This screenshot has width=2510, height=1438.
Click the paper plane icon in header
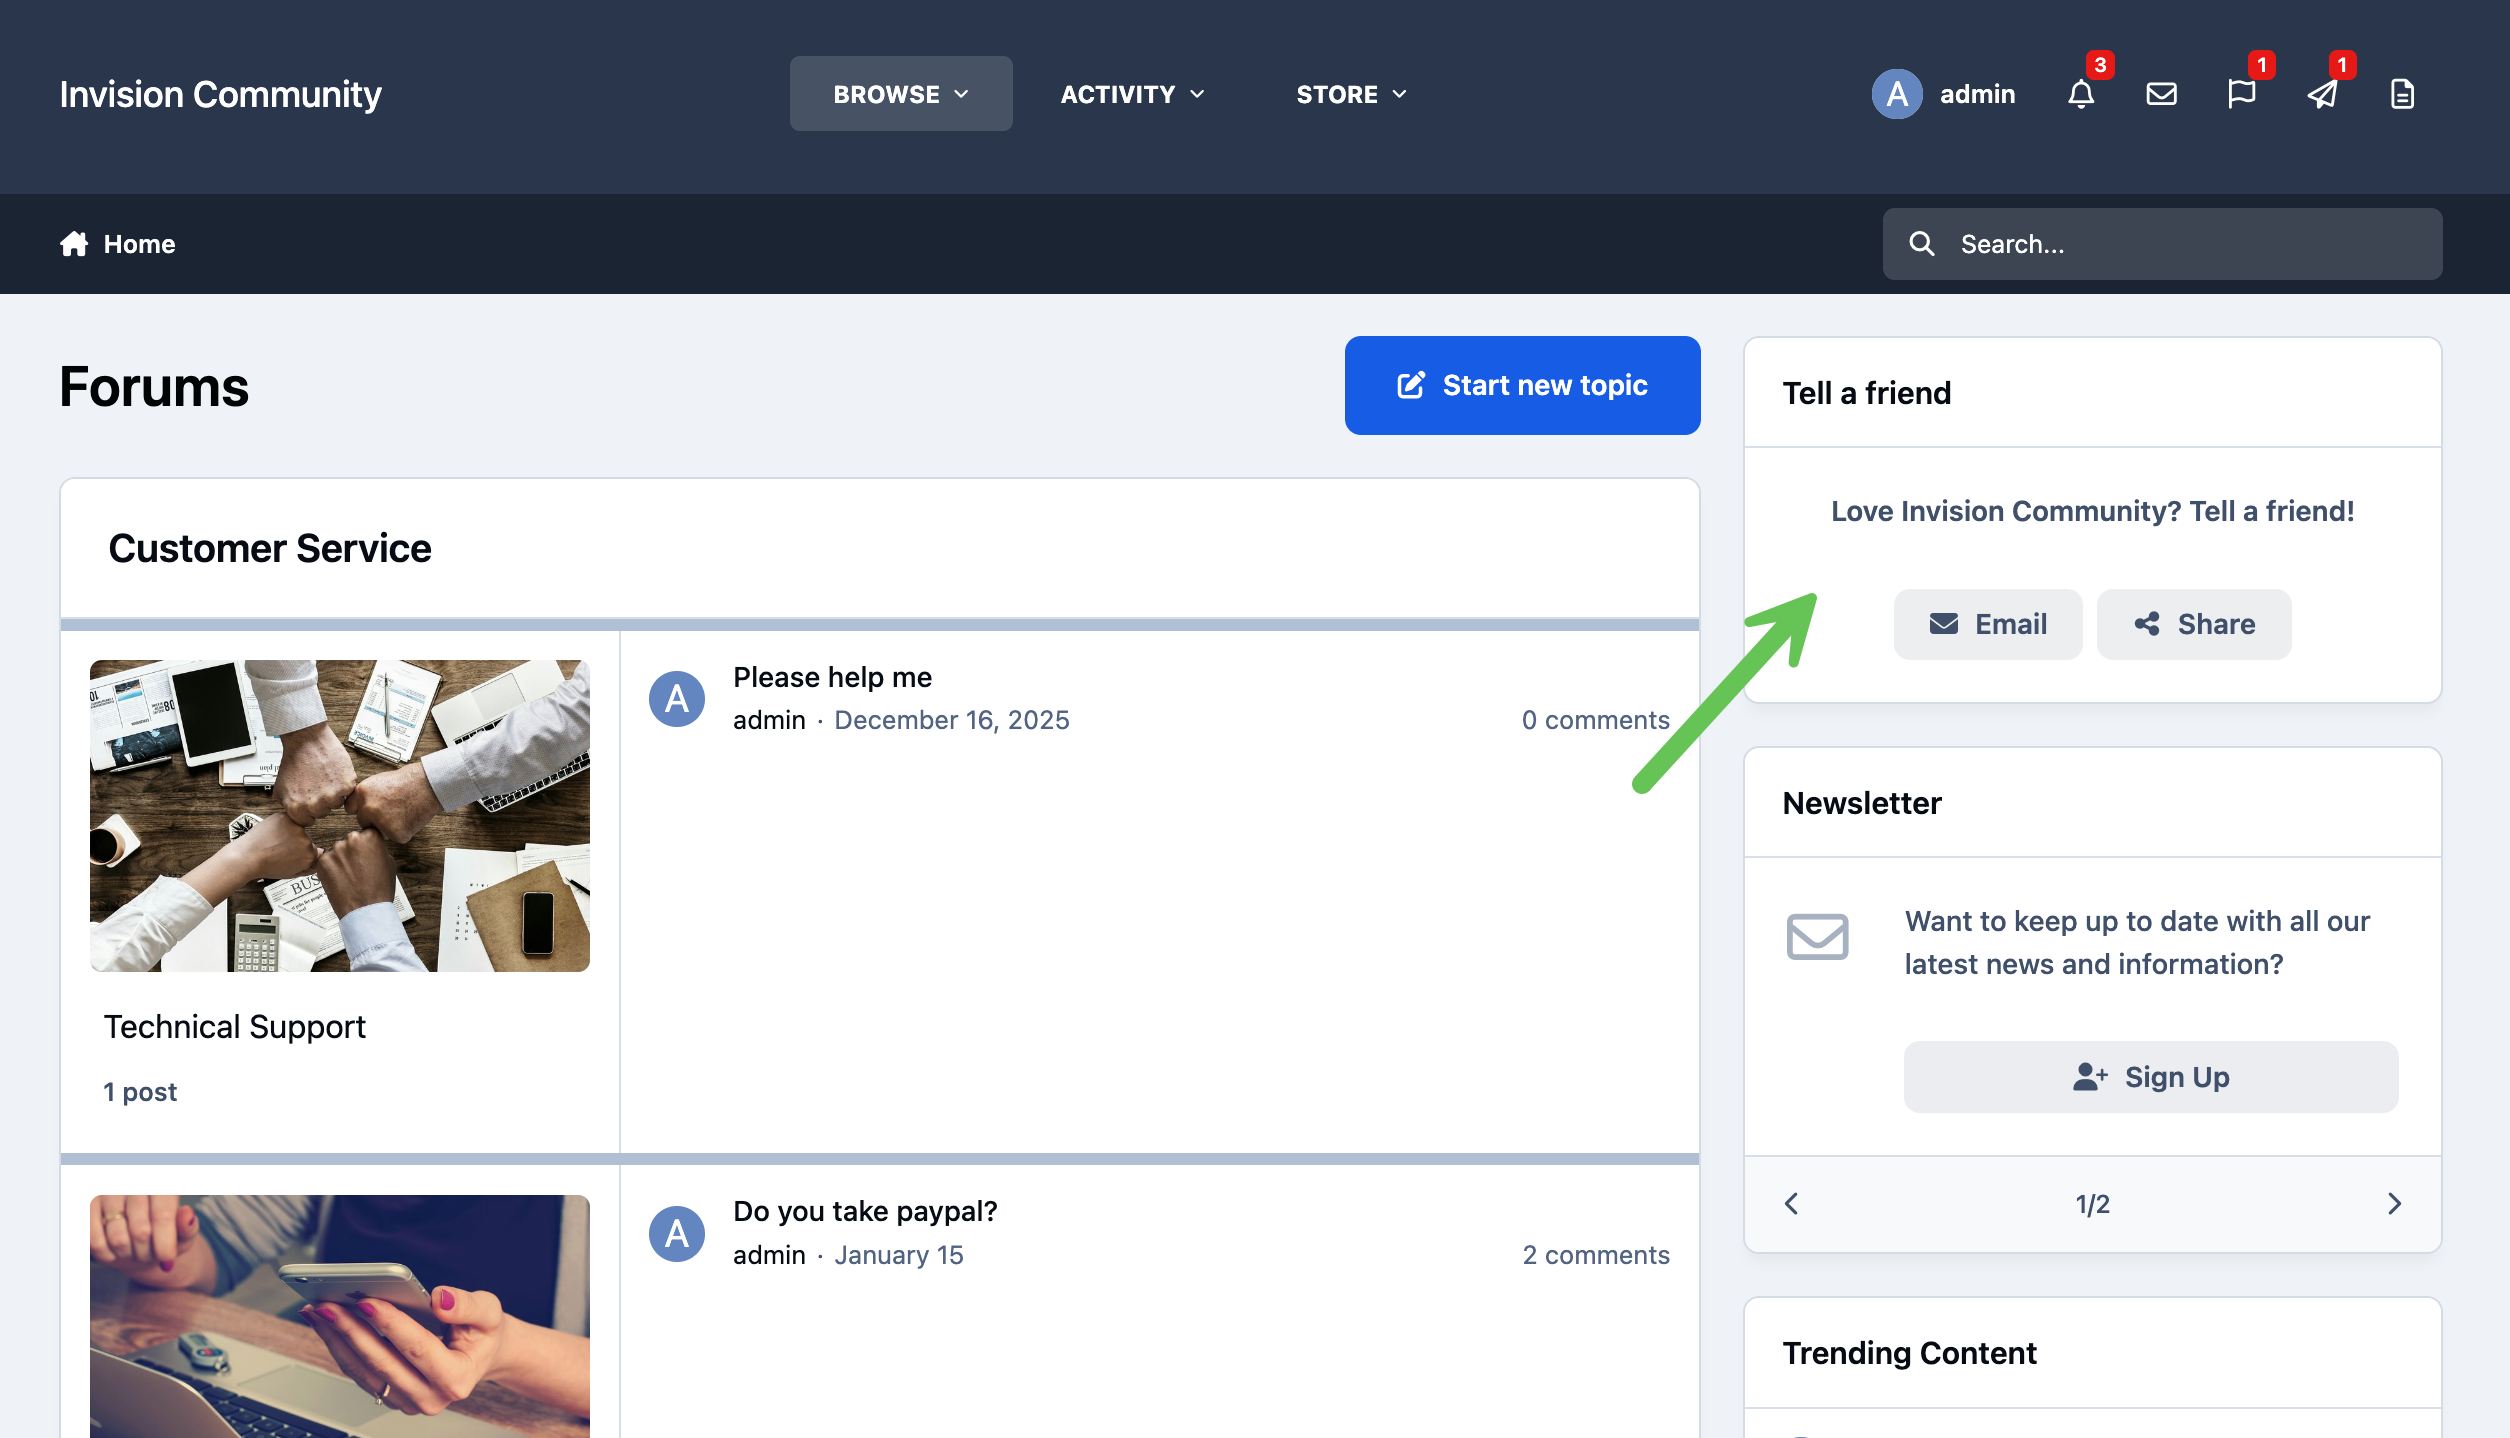point(2322,94)
